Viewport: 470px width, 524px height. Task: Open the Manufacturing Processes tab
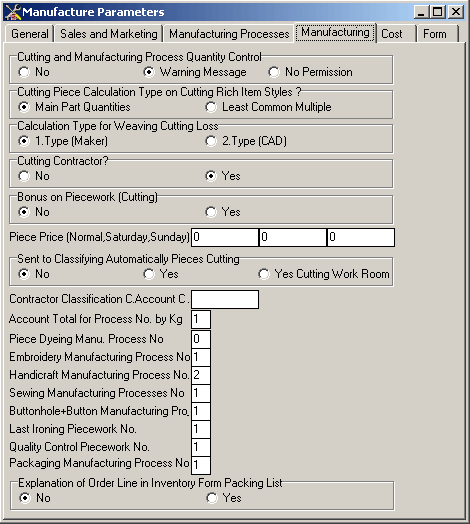(x=229, y=34)
